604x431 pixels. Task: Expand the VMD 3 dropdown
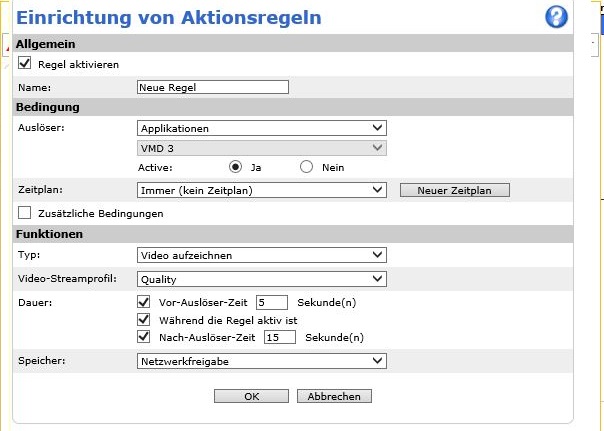[261, 147]
